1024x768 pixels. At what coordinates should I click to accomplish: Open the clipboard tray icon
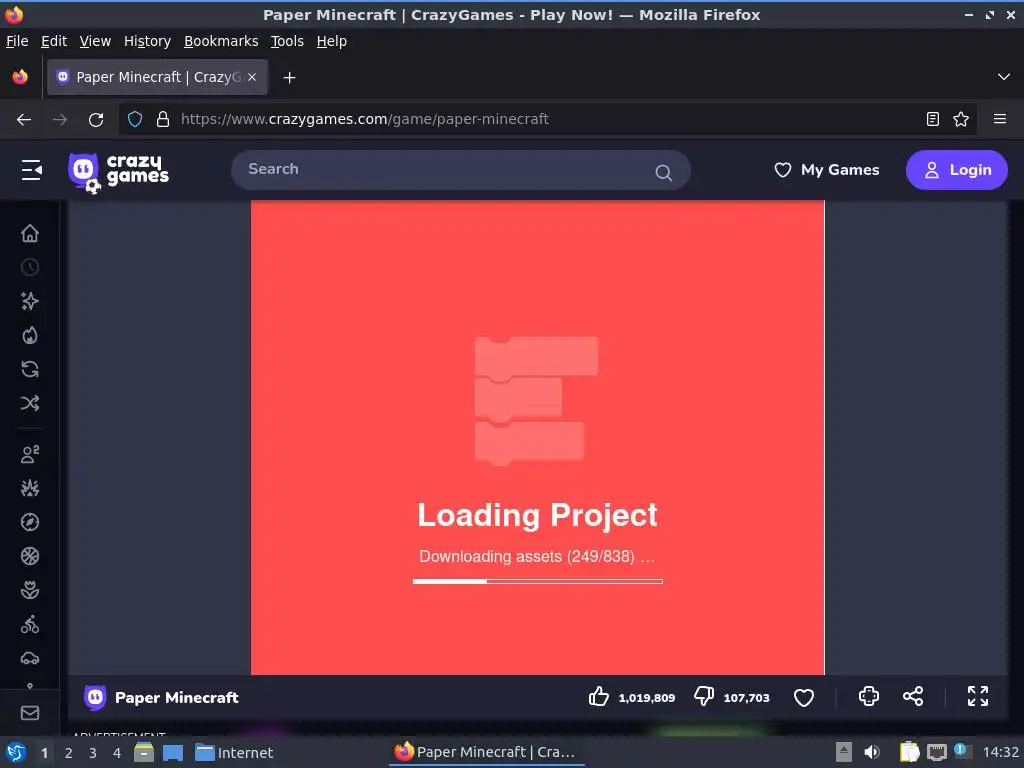(x=909, y=752)
